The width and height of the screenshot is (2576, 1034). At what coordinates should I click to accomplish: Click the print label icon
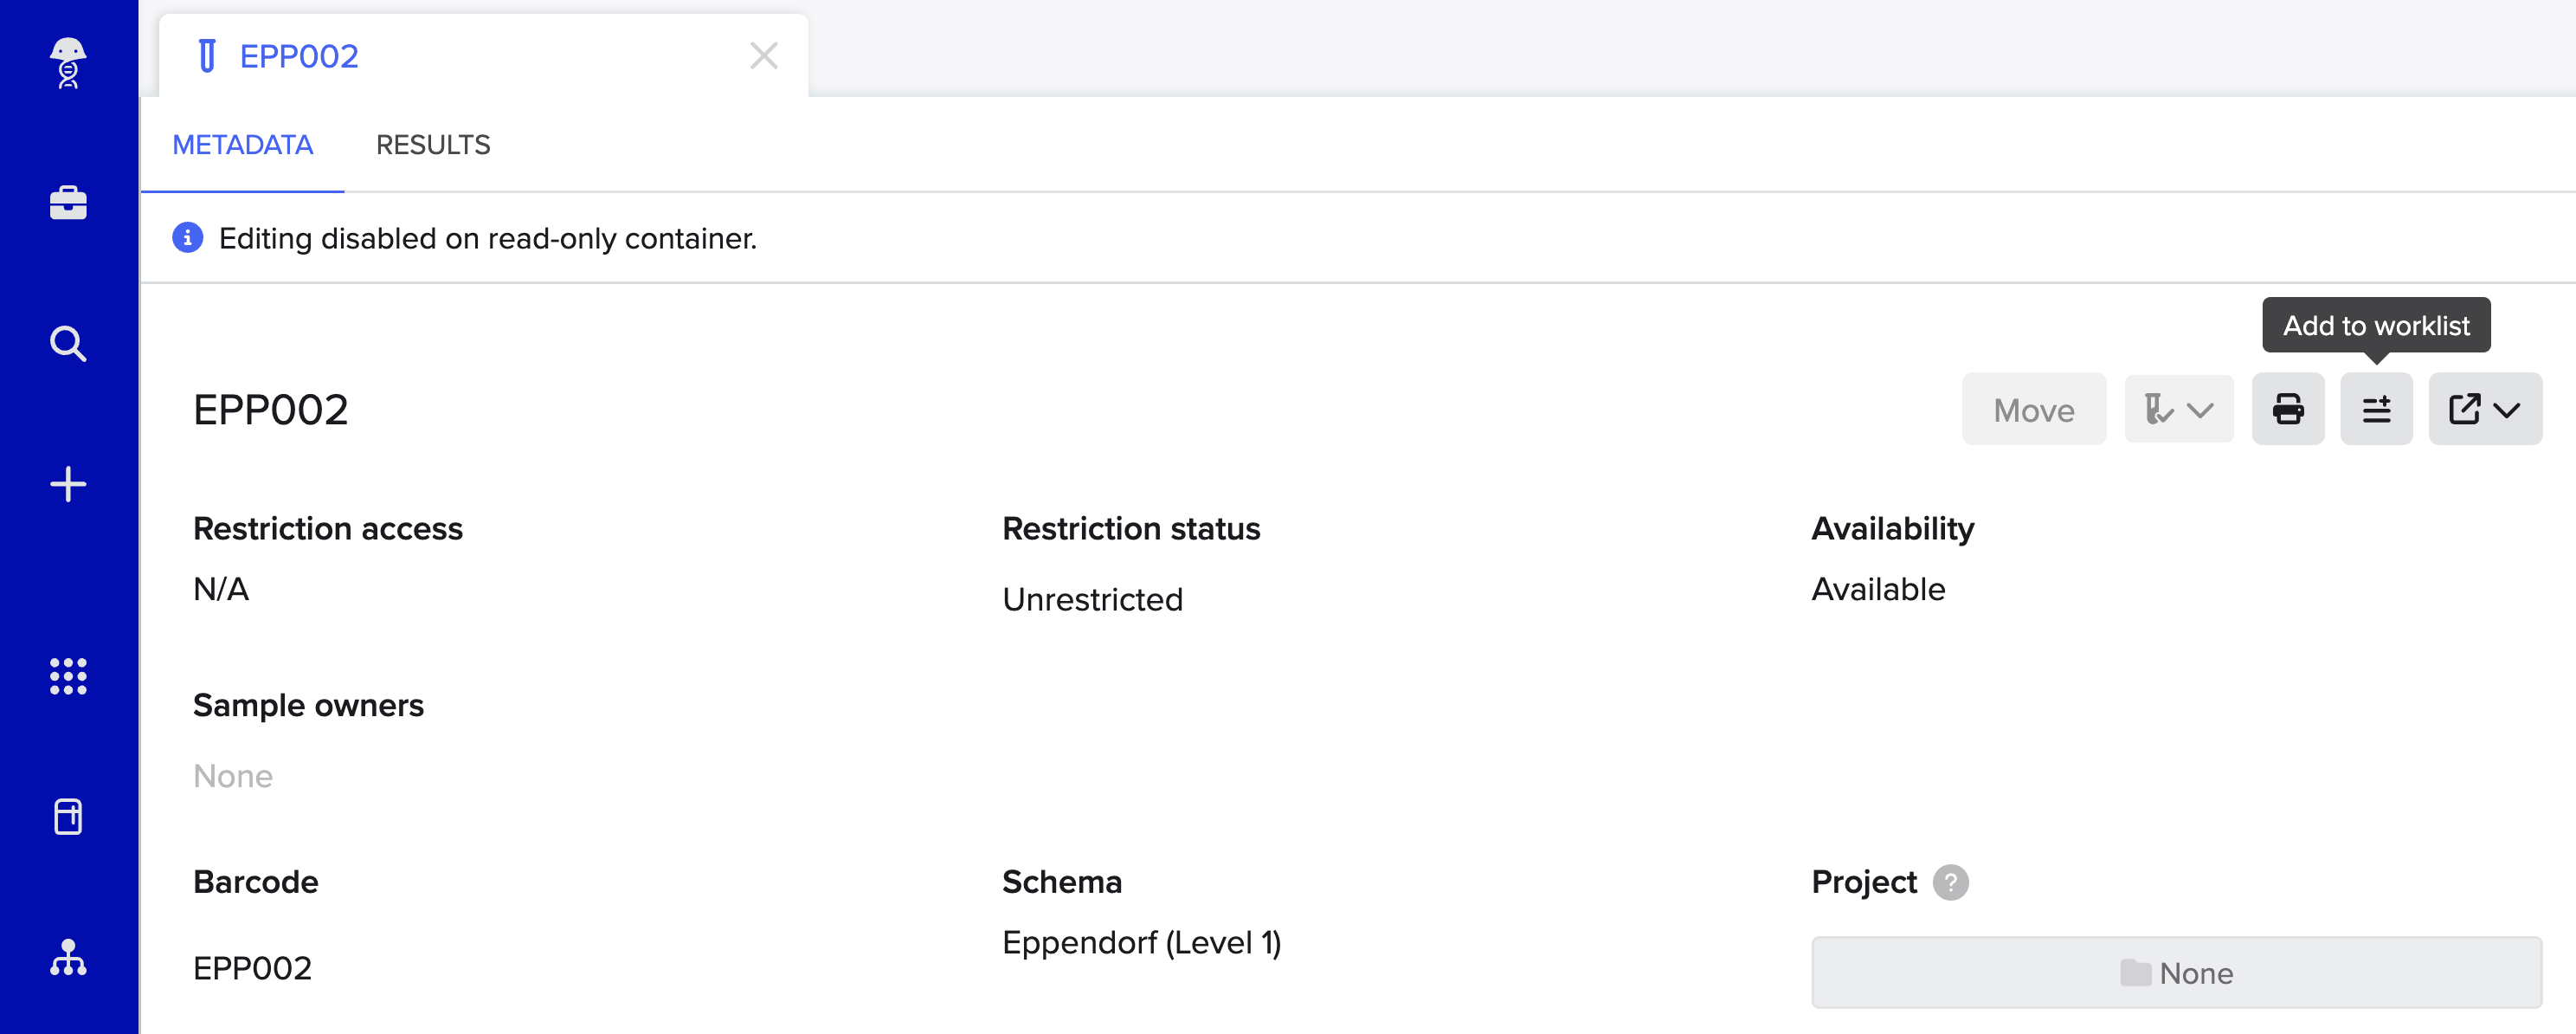(2288, 409)
